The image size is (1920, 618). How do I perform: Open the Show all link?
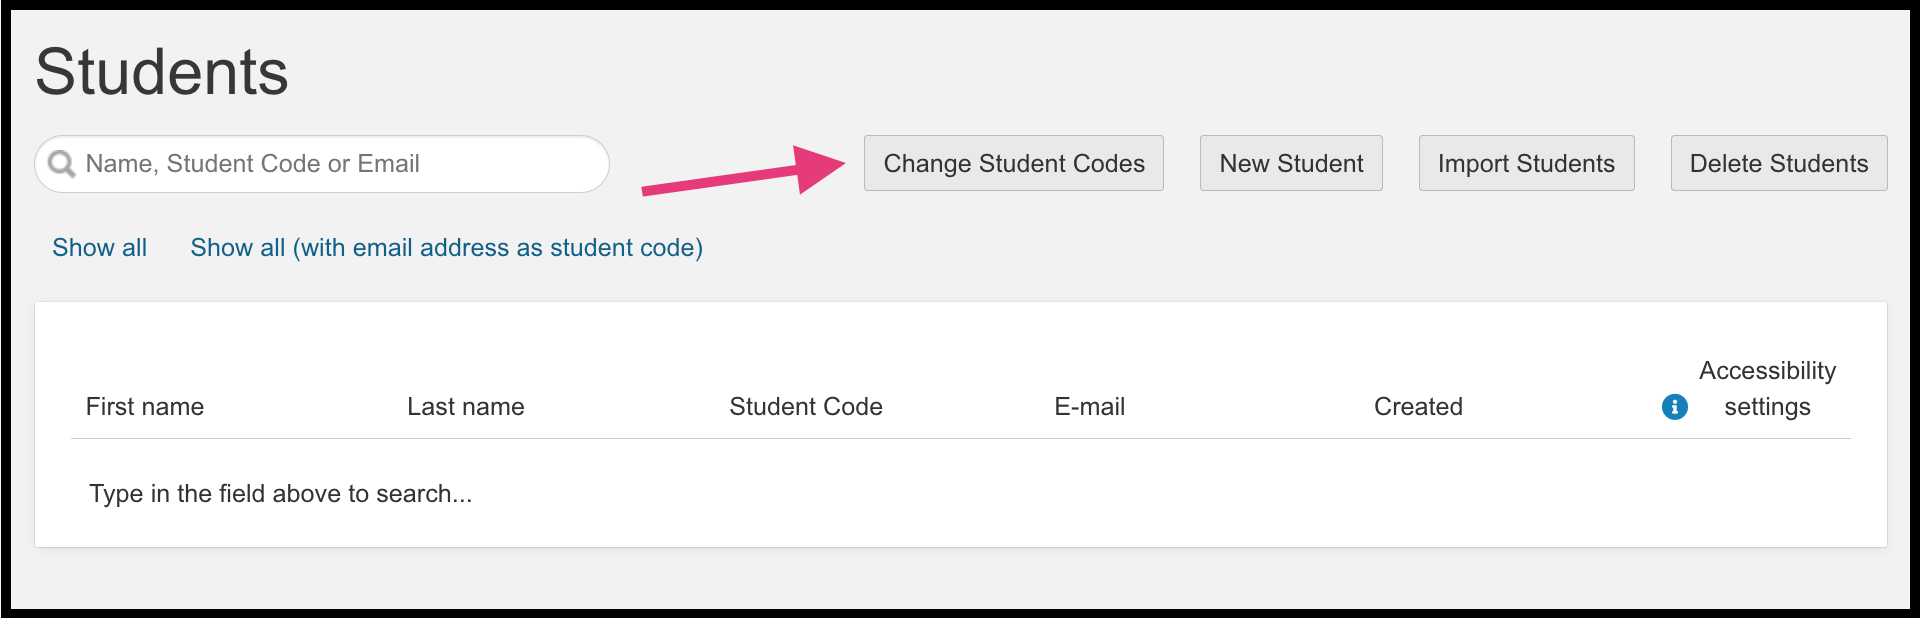[x=99, y=247]
